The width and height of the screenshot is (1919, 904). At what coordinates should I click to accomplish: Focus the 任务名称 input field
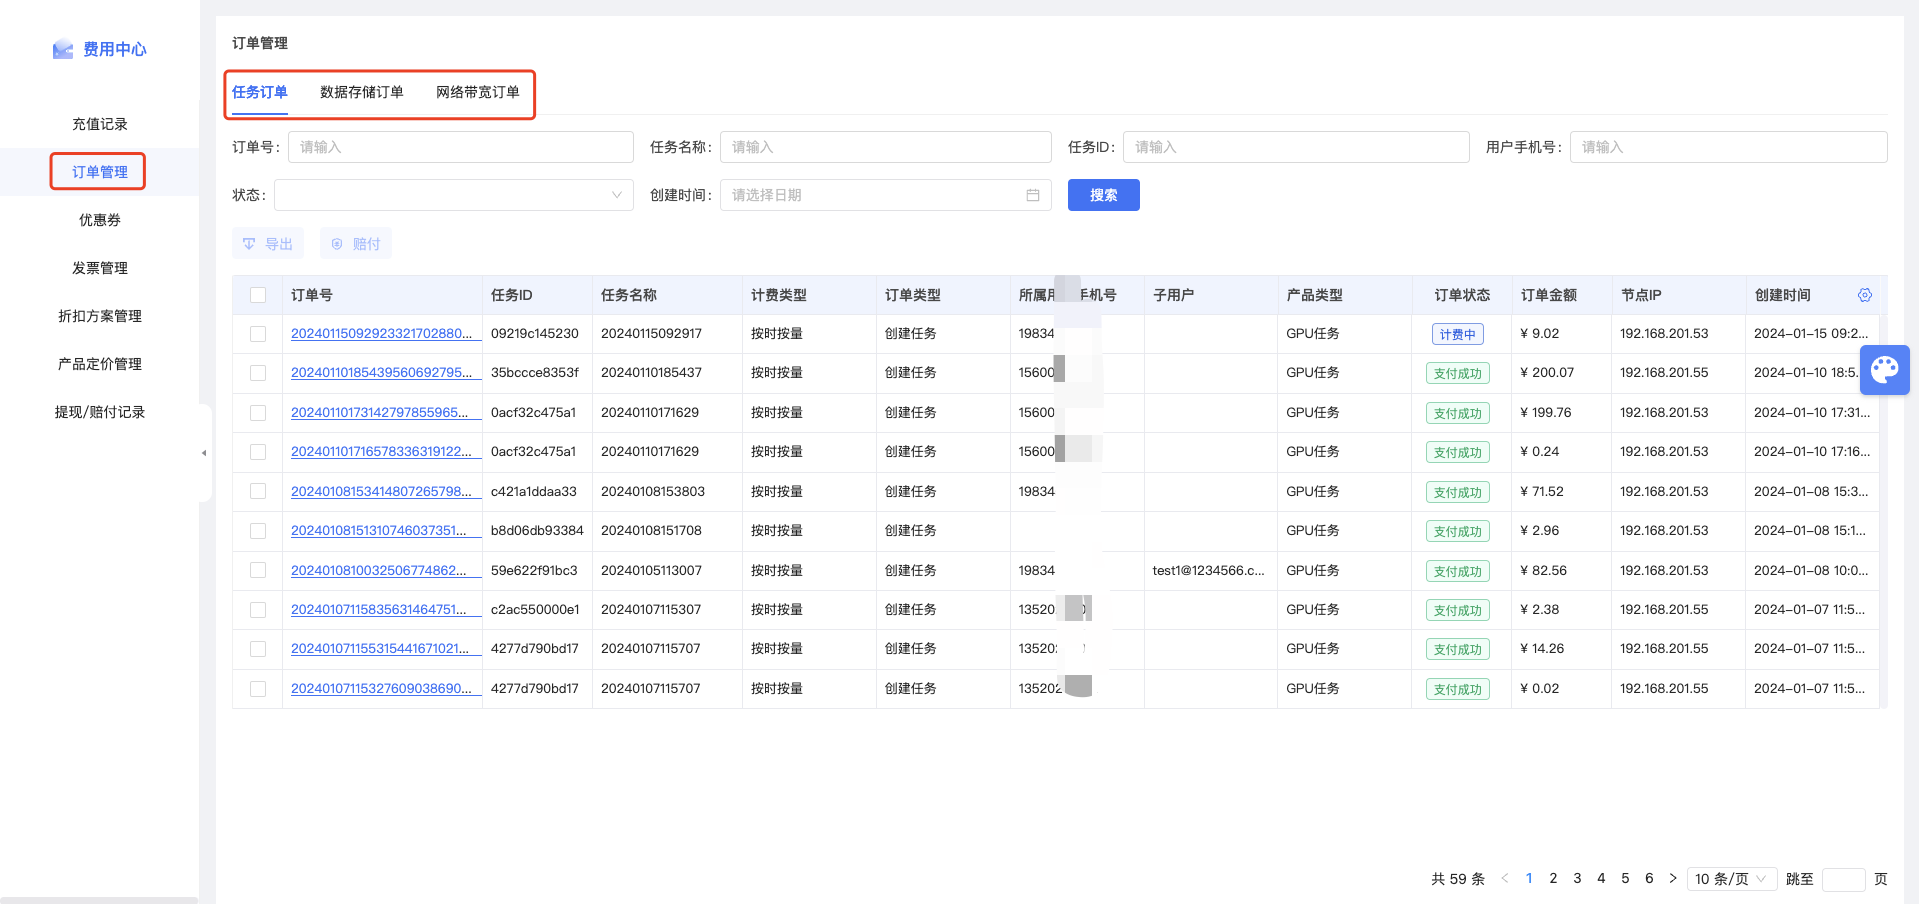tap(886, 147)
